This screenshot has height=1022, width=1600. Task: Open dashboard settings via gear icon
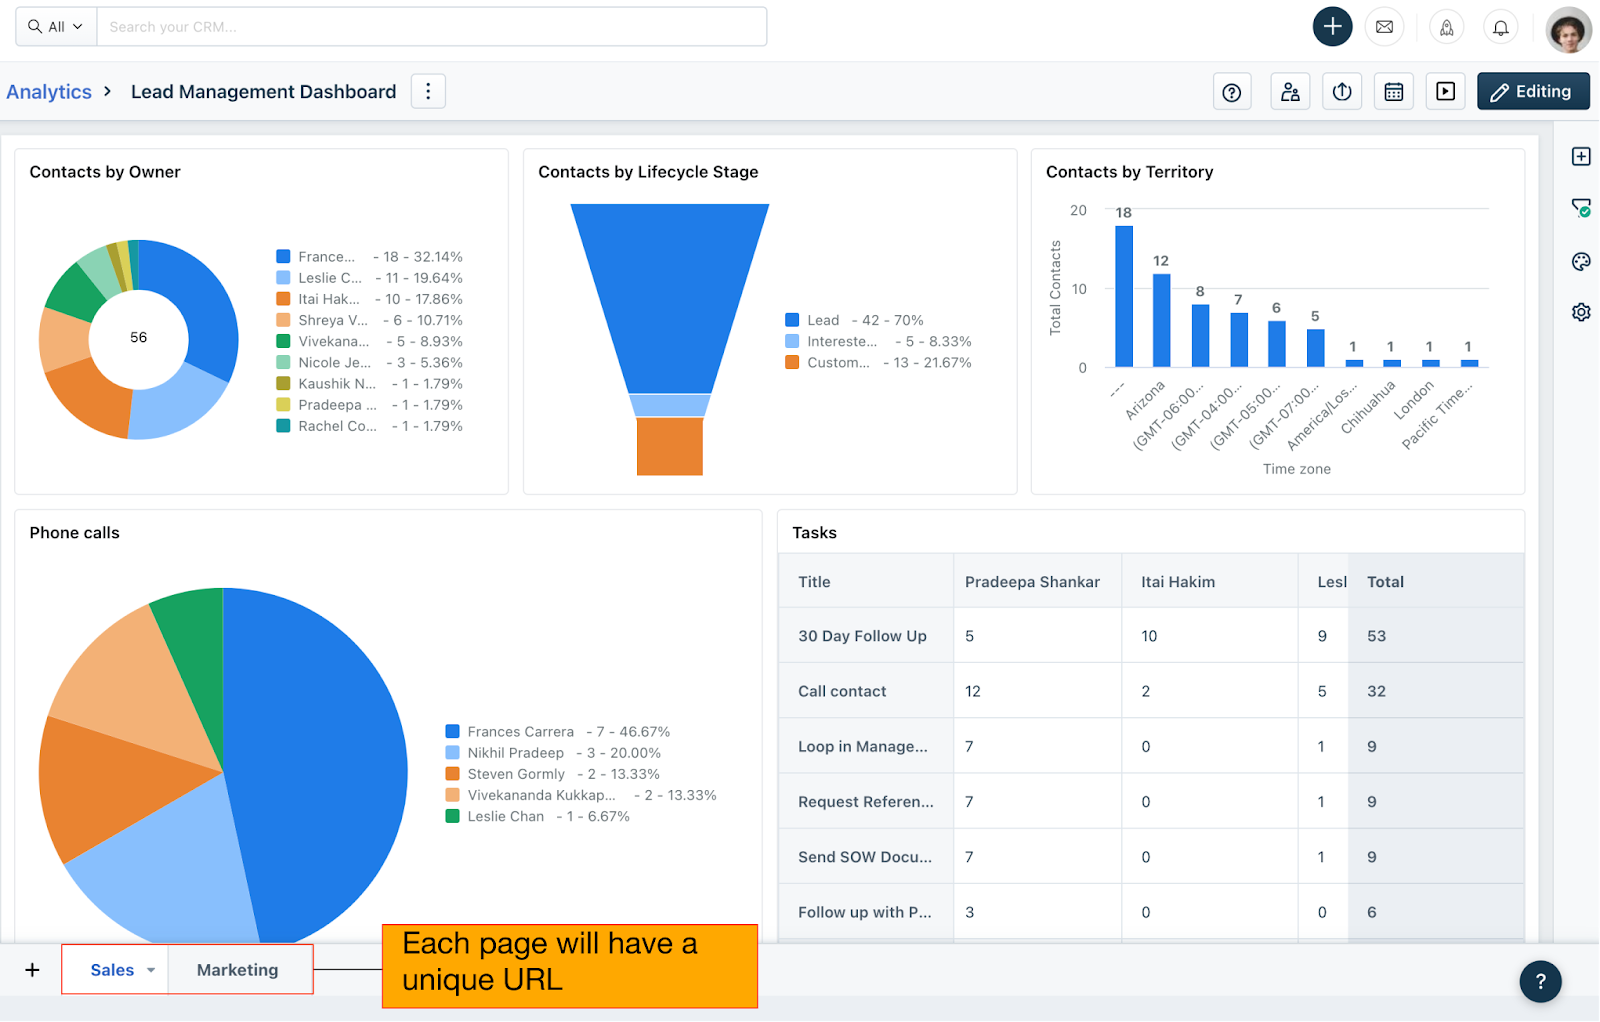click(1581, 312)
